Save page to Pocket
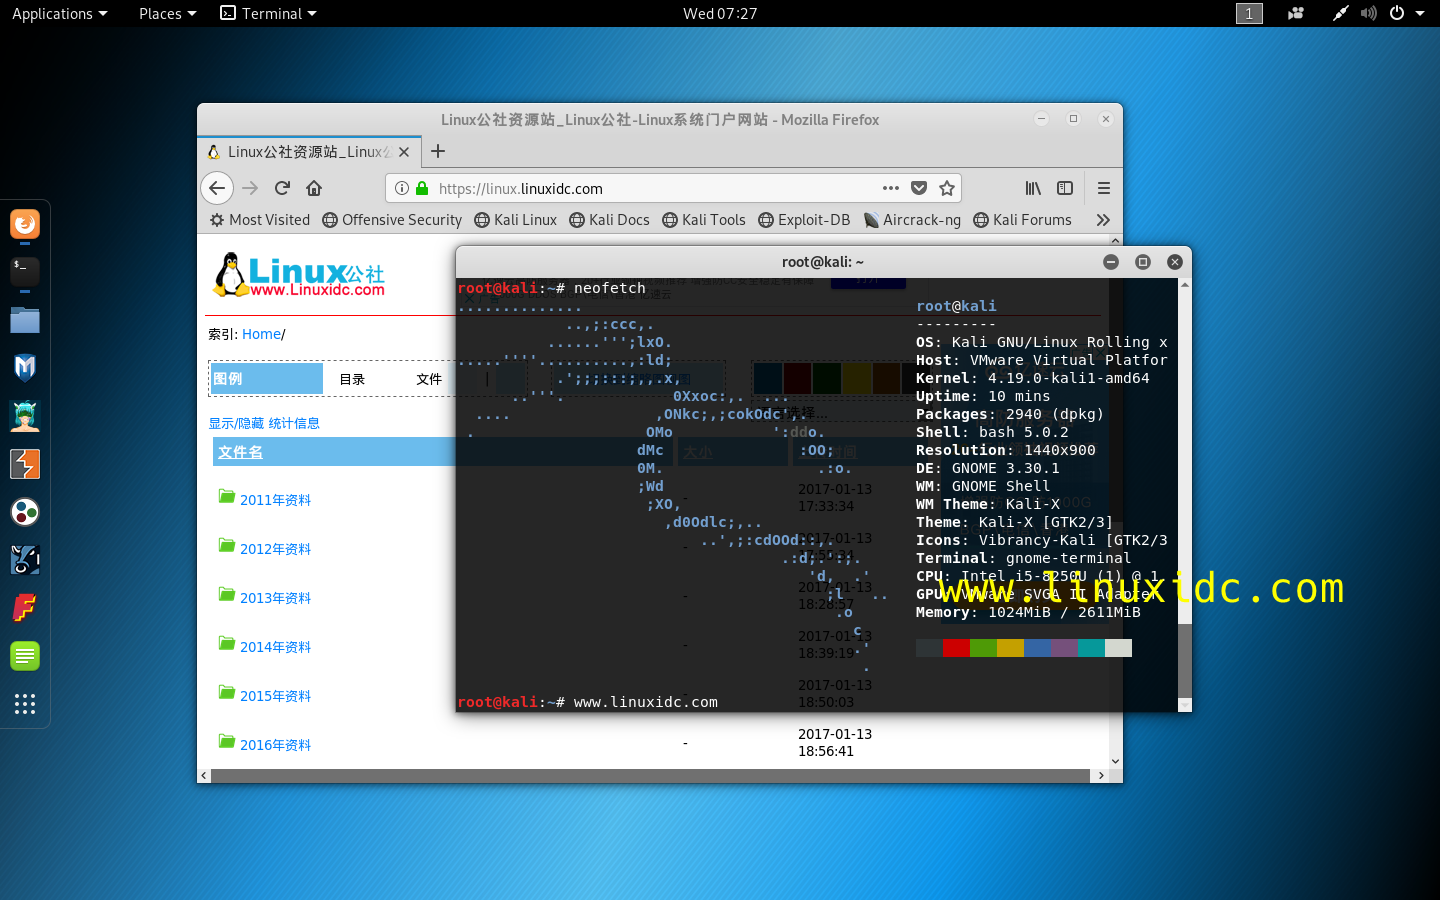 (919, 188)
